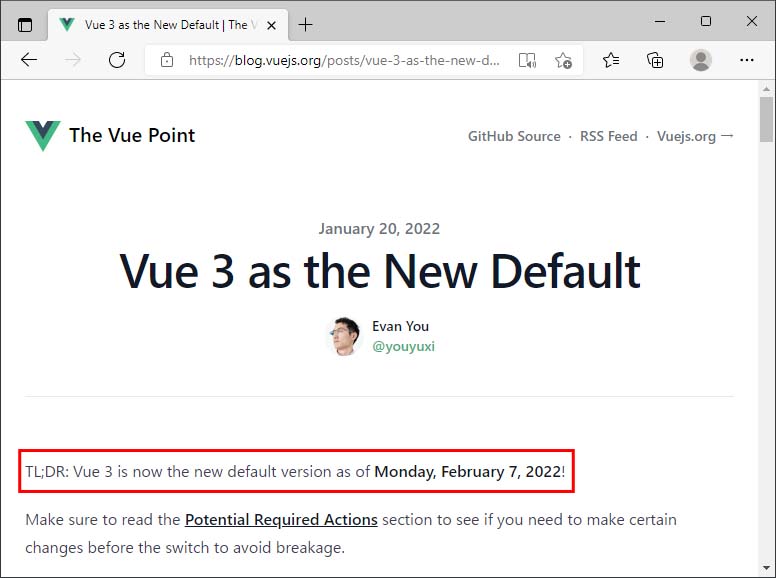Reload the current page
Viewport: 776px width, 578px height.
[x=117, y=60]
